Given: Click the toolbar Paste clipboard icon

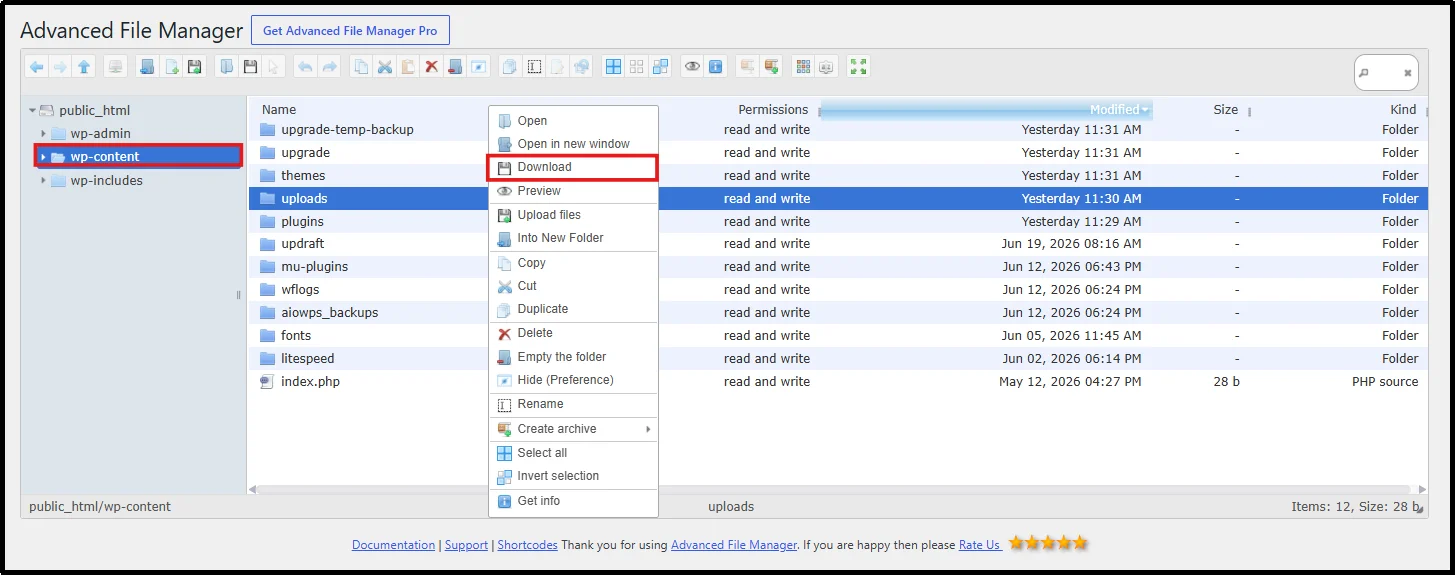Looking at the screenshot, I should [x=408, y=67].
